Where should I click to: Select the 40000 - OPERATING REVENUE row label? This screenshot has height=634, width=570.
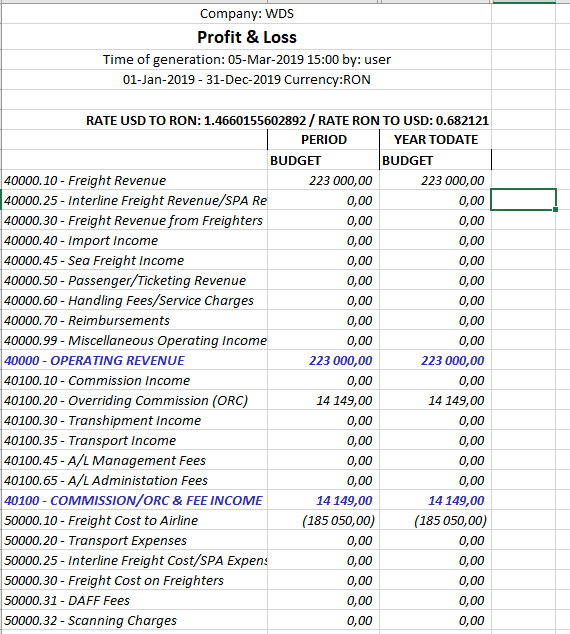tap(134, 360)
